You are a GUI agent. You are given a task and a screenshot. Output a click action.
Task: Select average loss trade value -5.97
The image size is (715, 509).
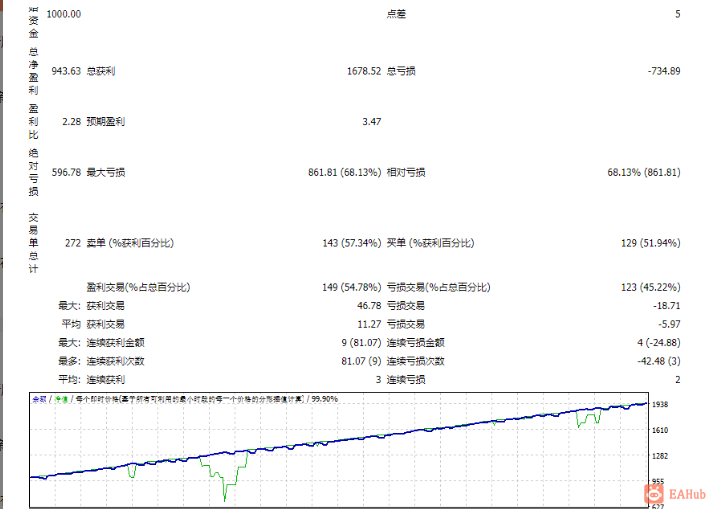pyautogui.click(x=669, y=324)
